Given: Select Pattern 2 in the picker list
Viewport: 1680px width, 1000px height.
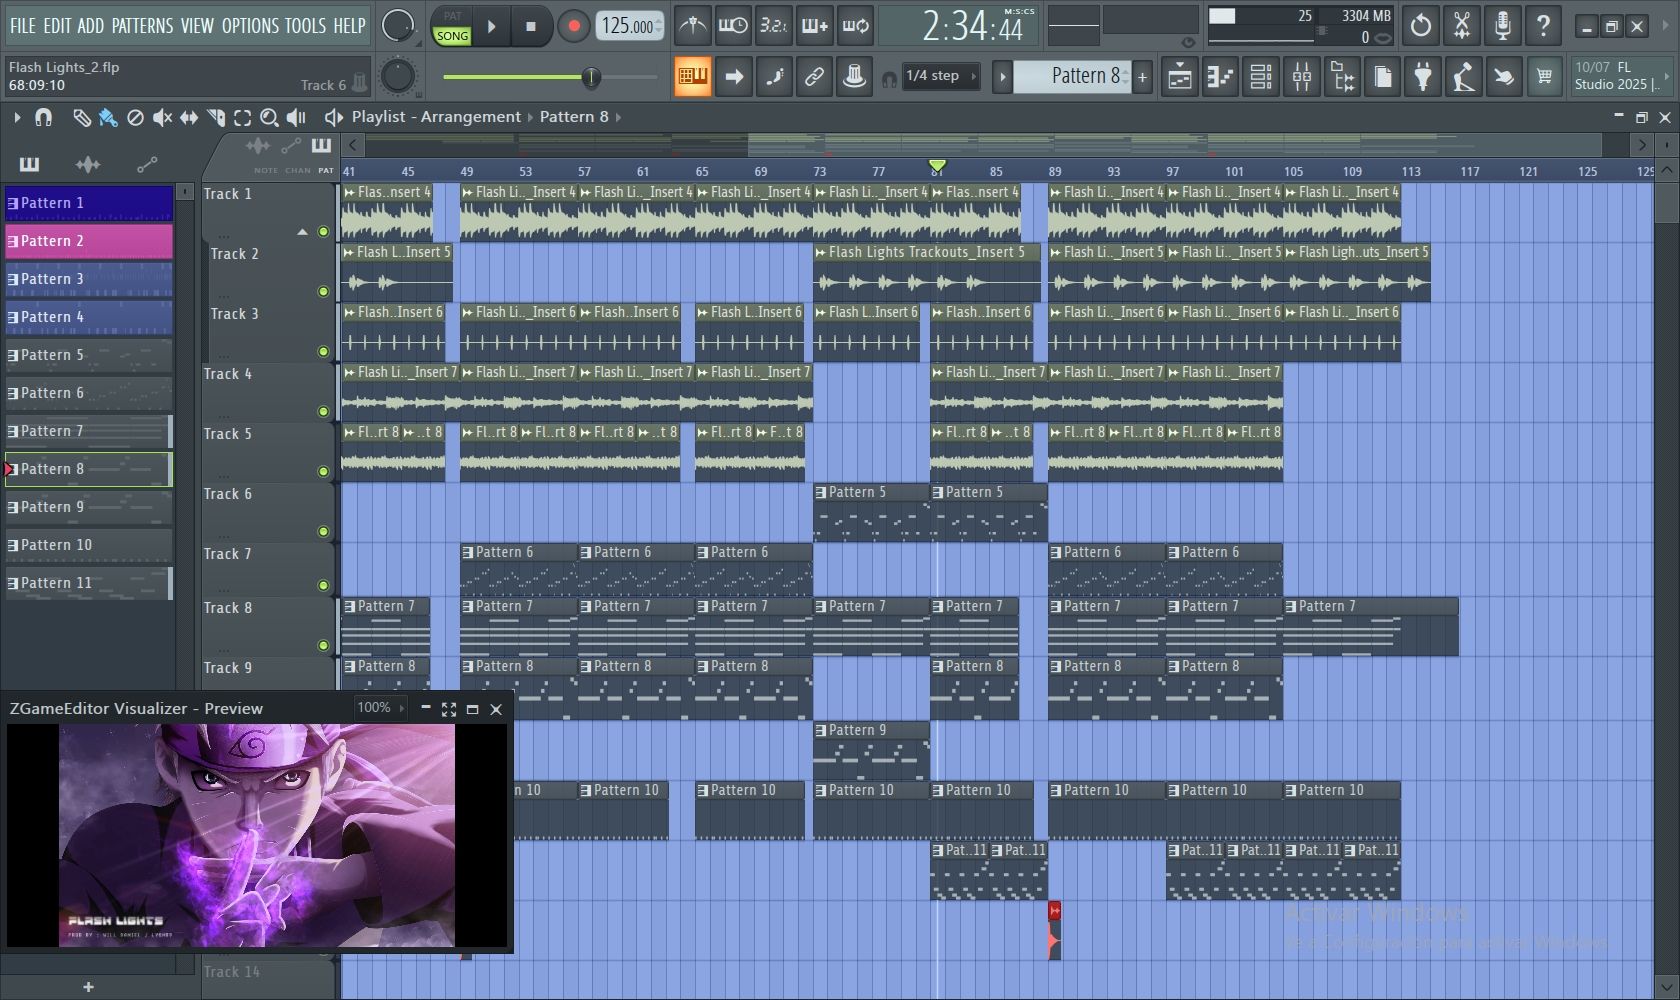Looking at the screenshot, I should (x=89, y=241).
